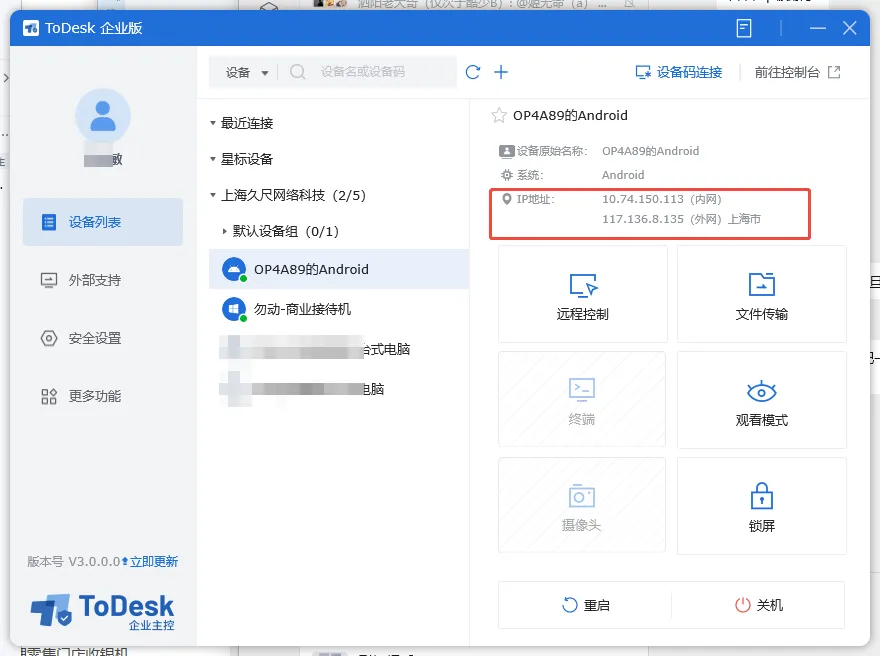The width and height of the screenshot is (880, 656).
Task: Click 设备原始名称 value OP4A89的Android
Action: (650, 151)
